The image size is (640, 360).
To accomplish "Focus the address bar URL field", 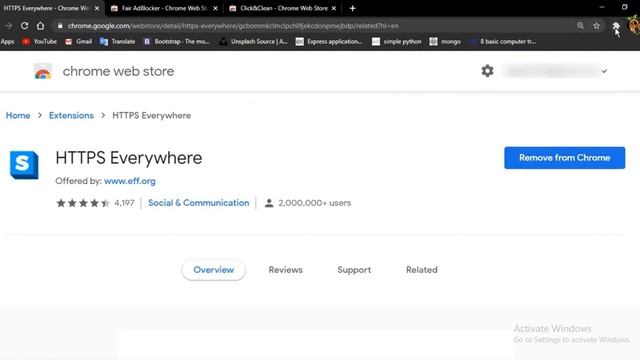I will [314, 26].
